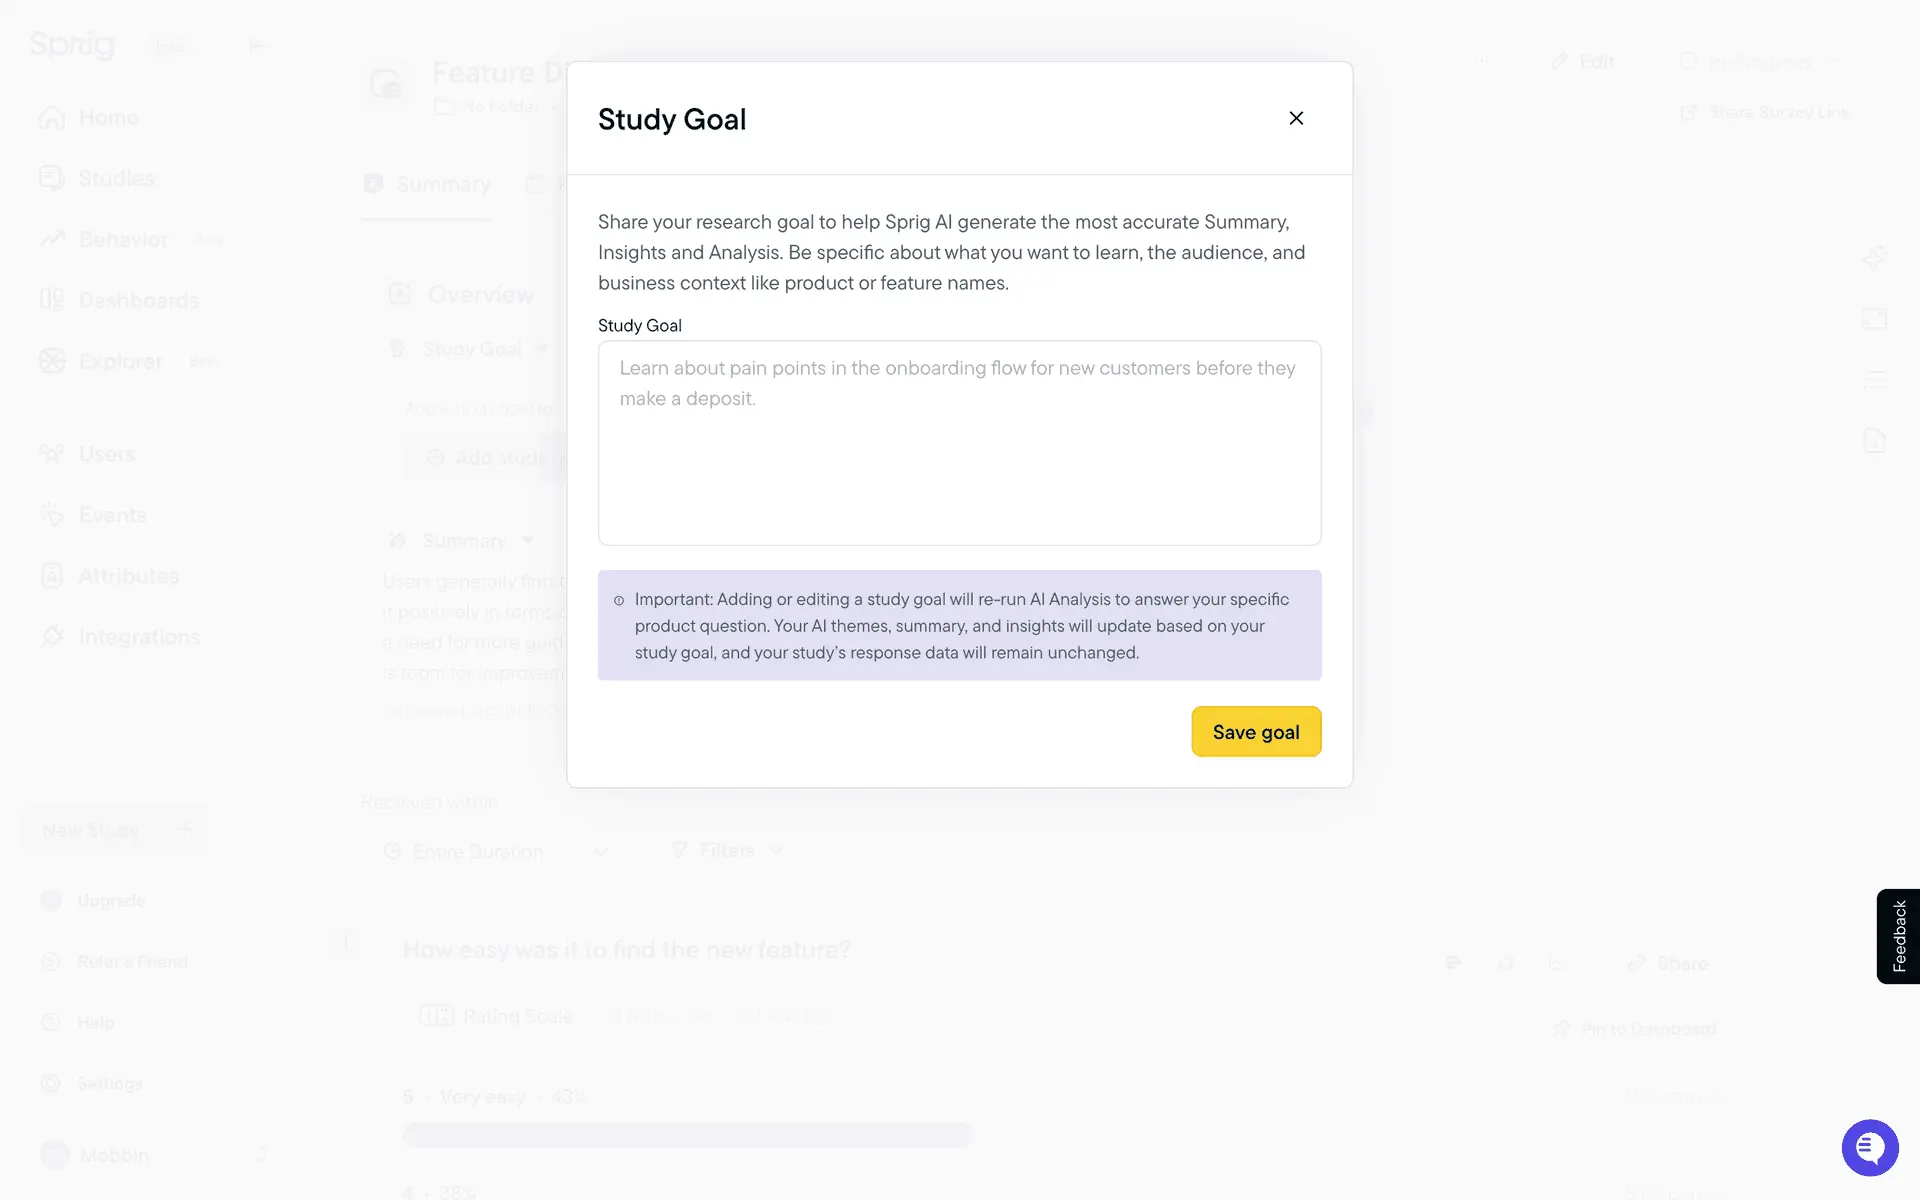Open the Explorer sidebar item
1920x1200 pixels.
coord(120,362)
